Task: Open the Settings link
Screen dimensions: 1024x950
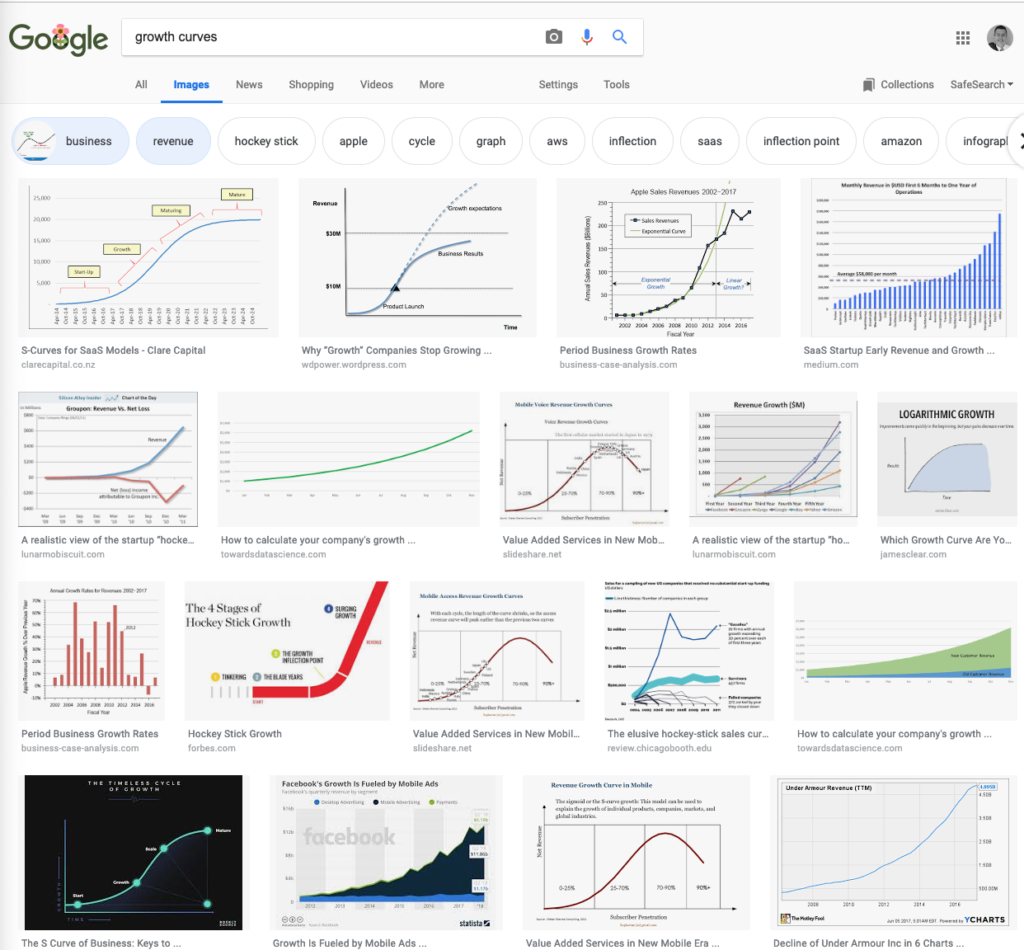Action: point(558,84)
